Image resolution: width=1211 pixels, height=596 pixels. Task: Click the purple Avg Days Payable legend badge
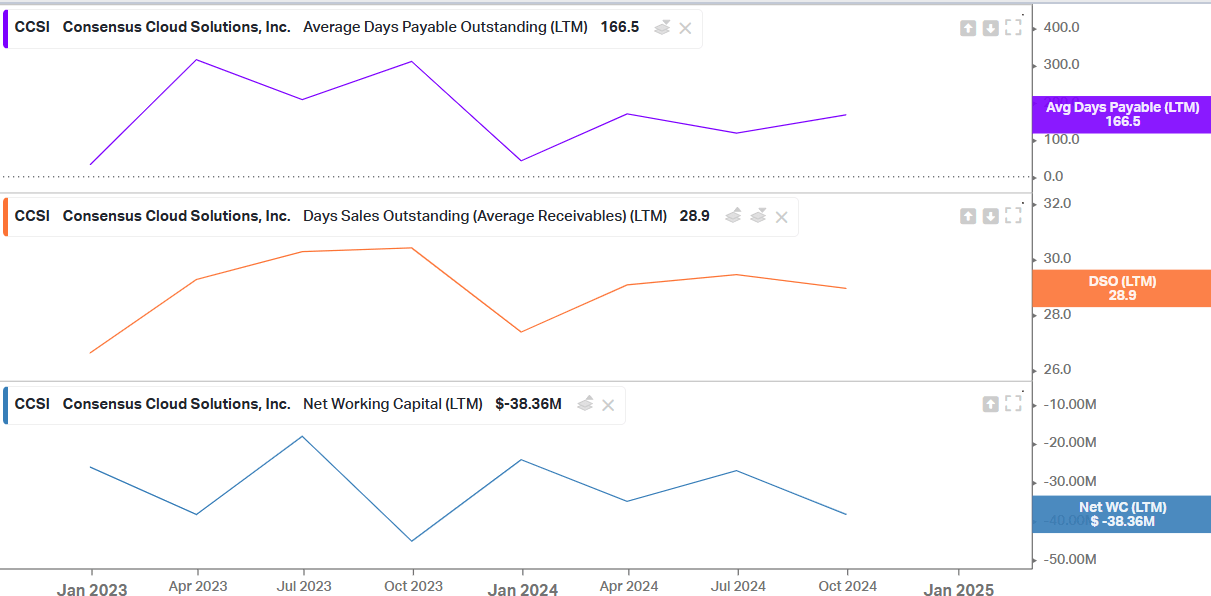coord(1121,114)
